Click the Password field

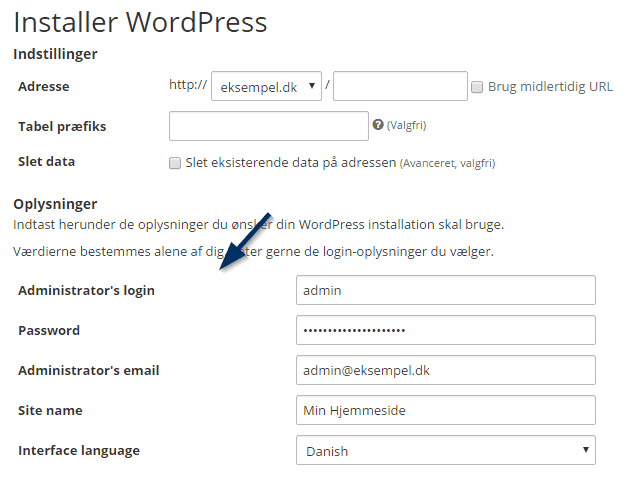tap(446, 330)
